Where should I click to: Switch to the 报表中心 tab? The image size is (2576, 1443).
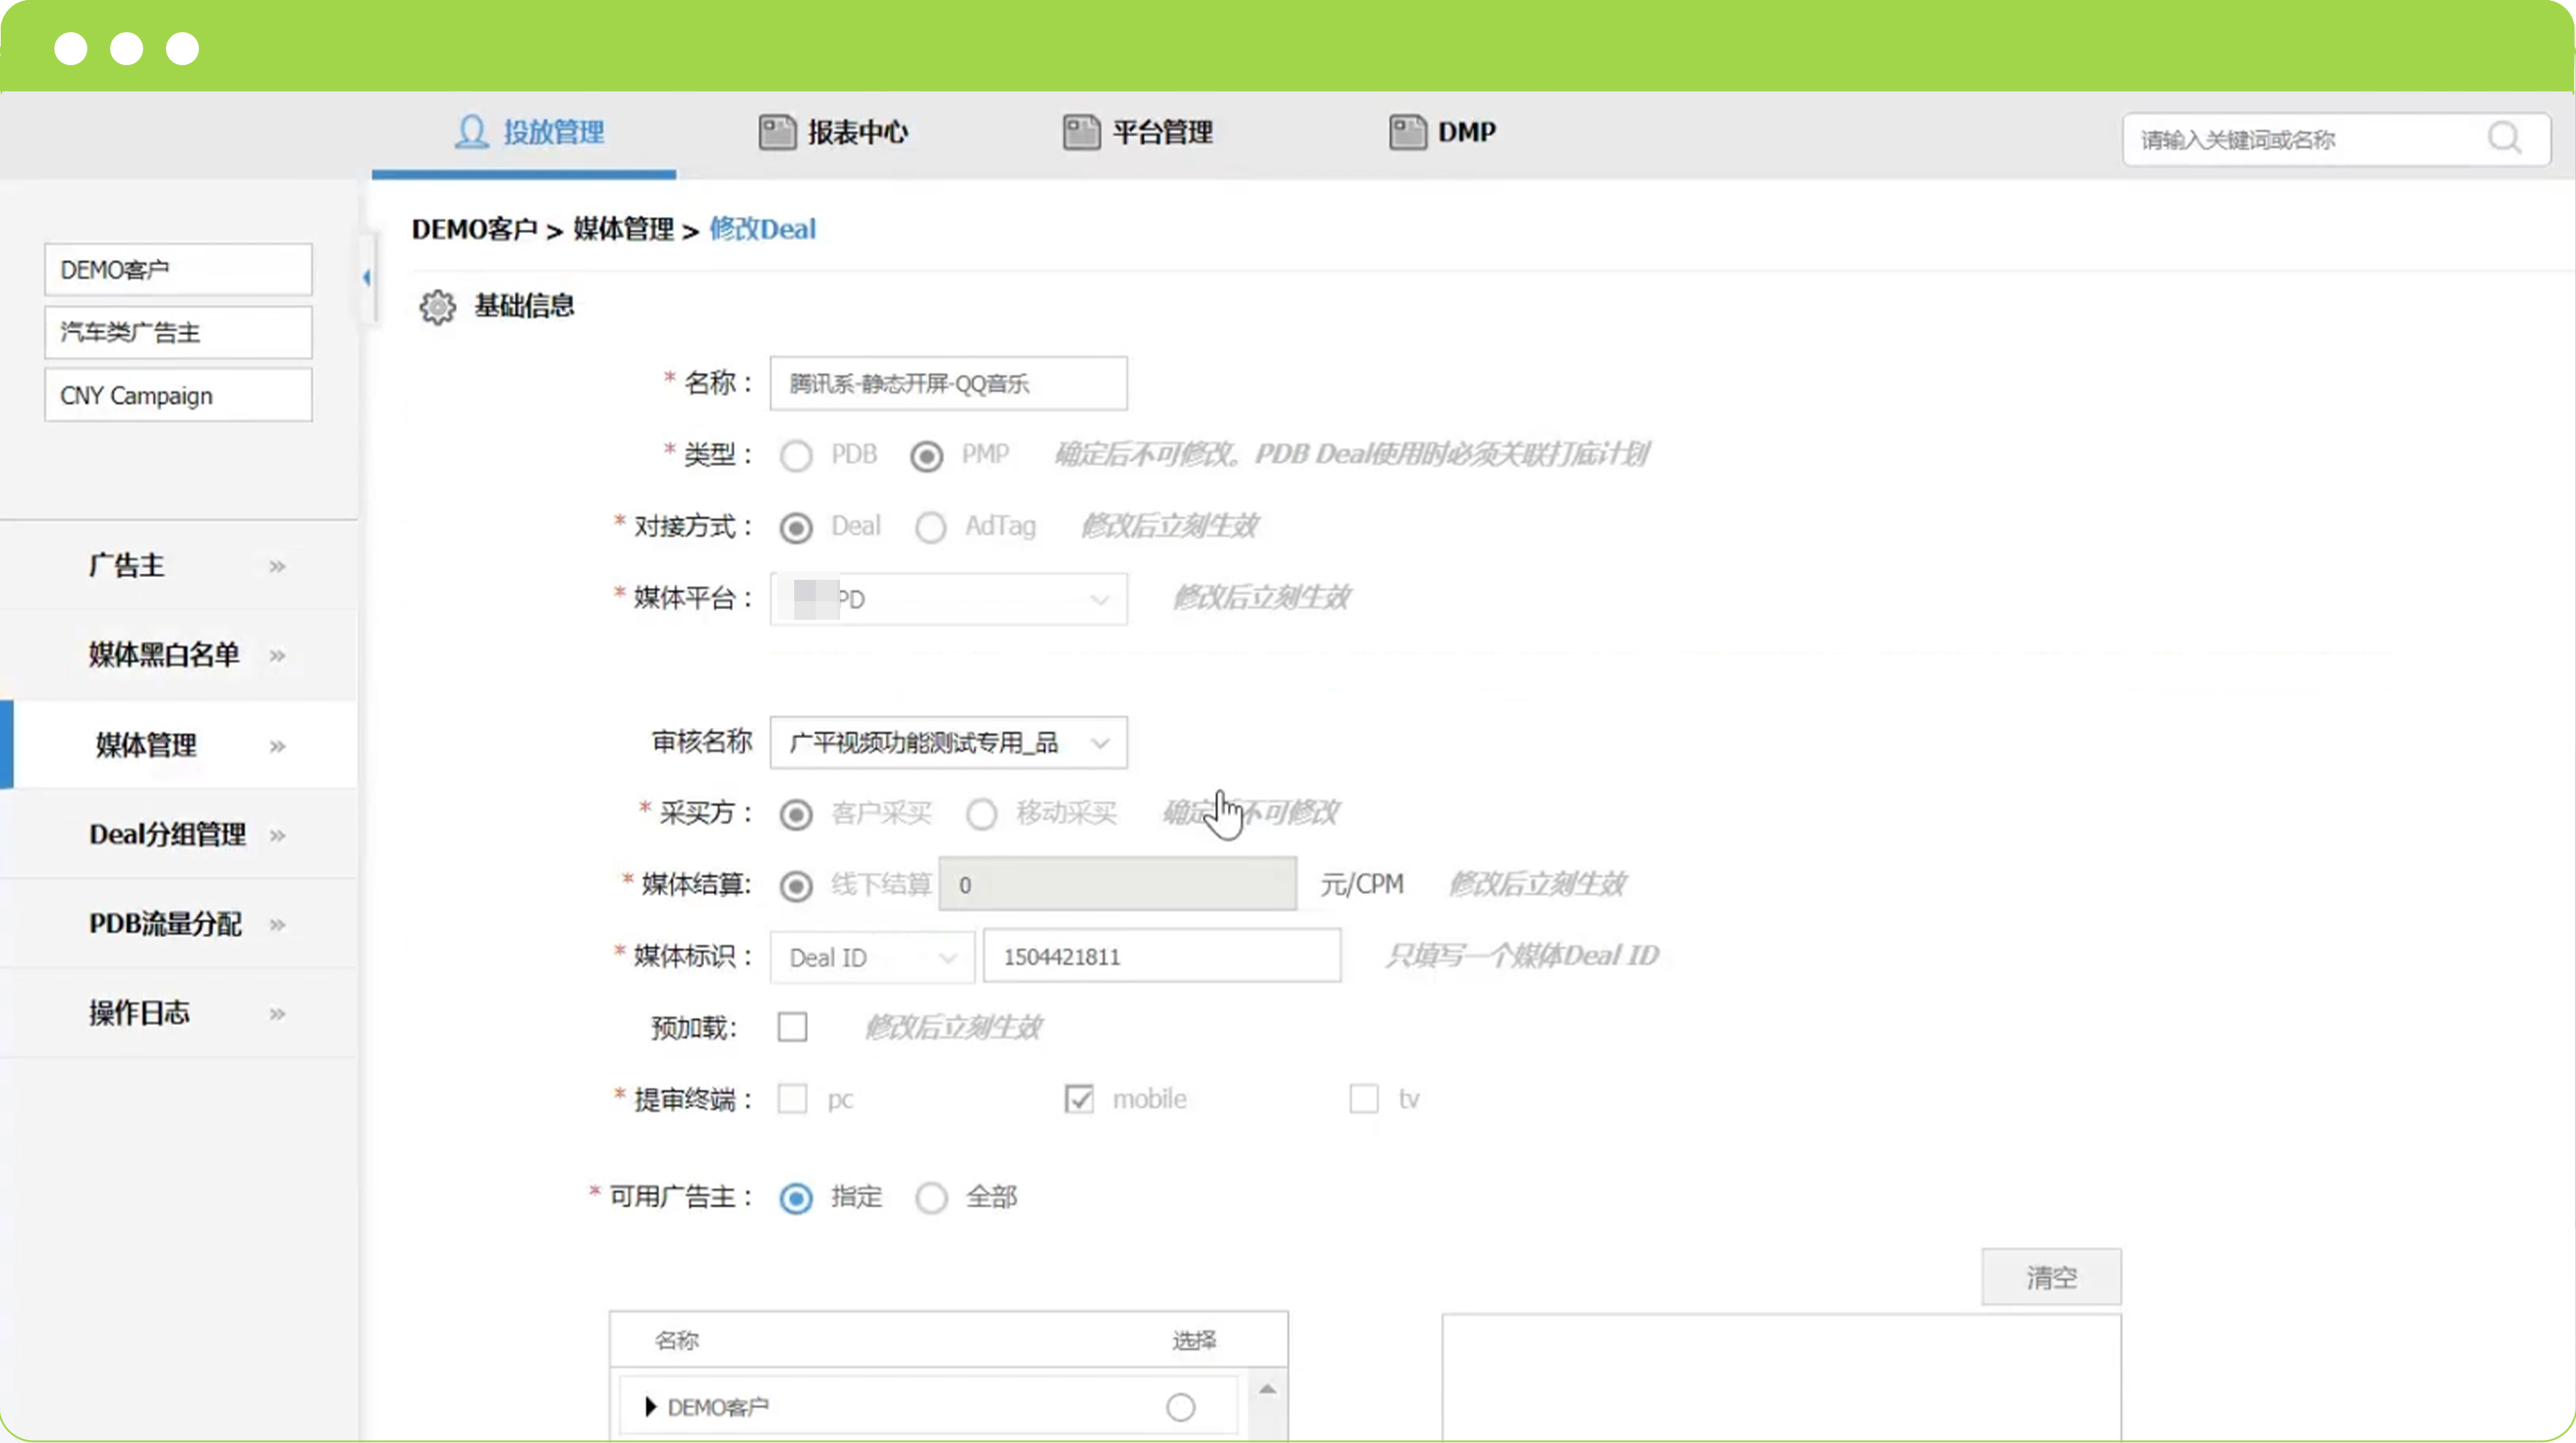click(x=832, y=133)
